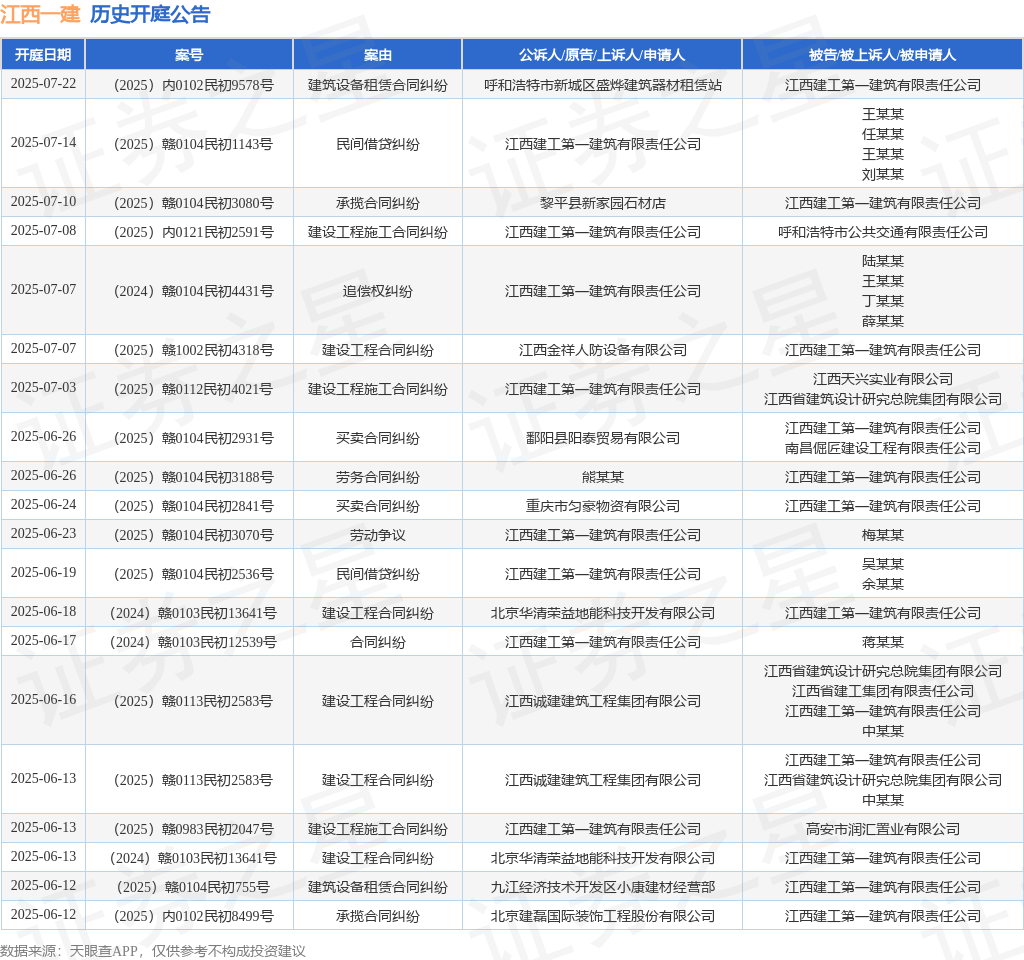The image size is (1024, 960).
Task: Click the 公诉人/原告/上诉人/申请人 column header
Action: pyautogui.click(x=602, y=55)
